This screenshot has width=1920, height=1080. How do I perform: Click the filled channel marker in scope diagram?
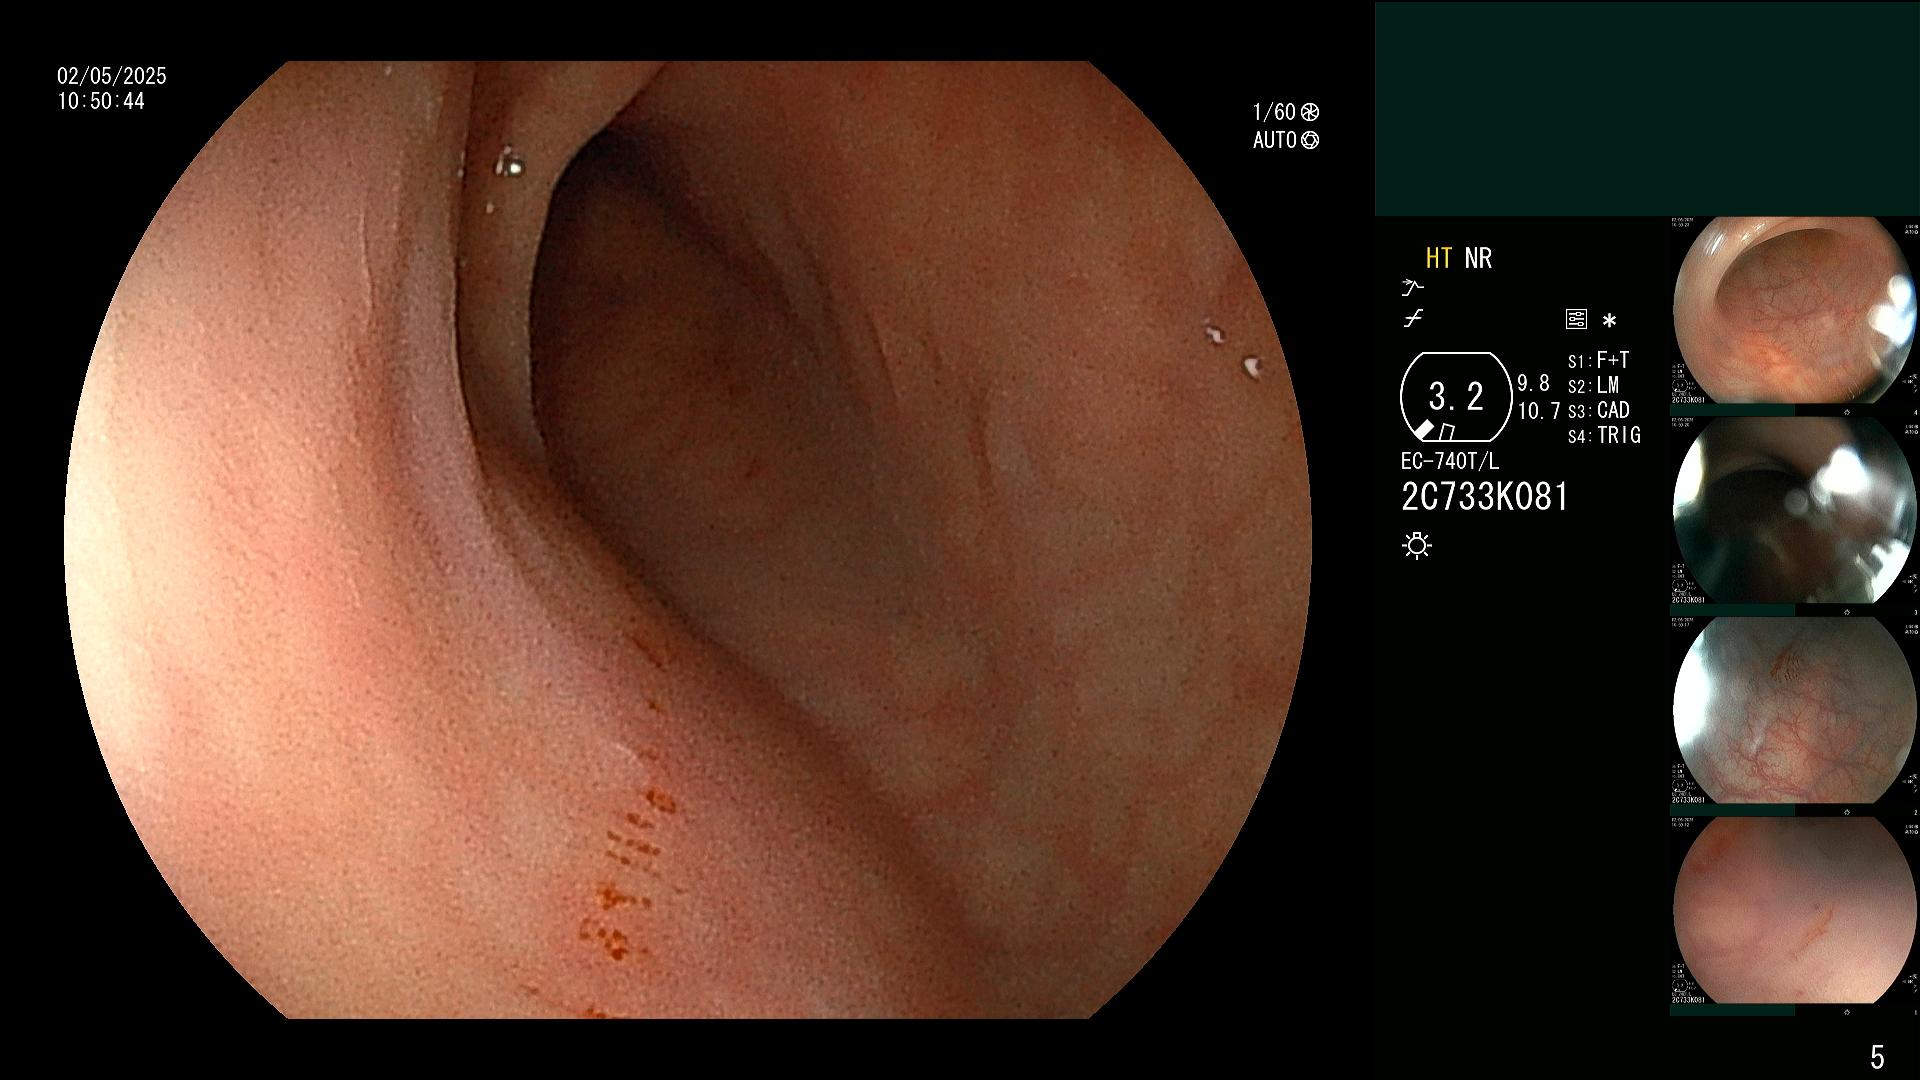(1424, 430)
